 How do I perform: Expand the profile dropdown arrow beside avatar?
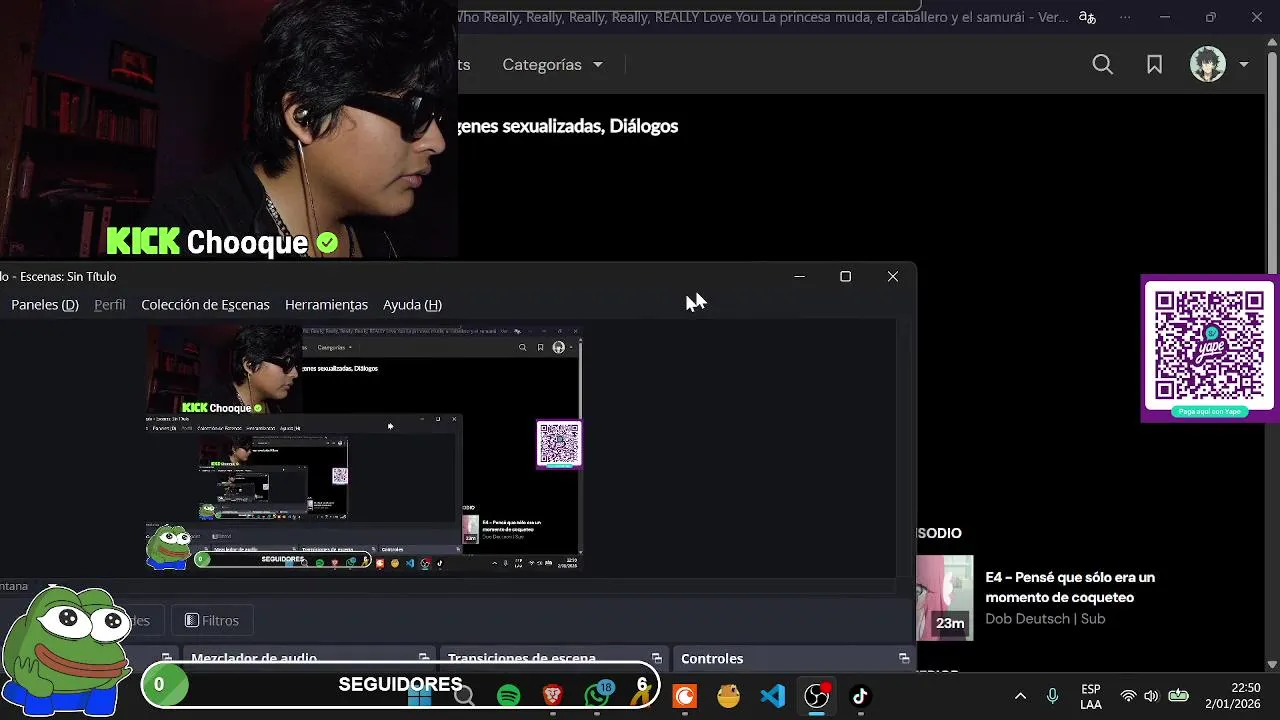pyautogui.click(x=1244, y=65)
